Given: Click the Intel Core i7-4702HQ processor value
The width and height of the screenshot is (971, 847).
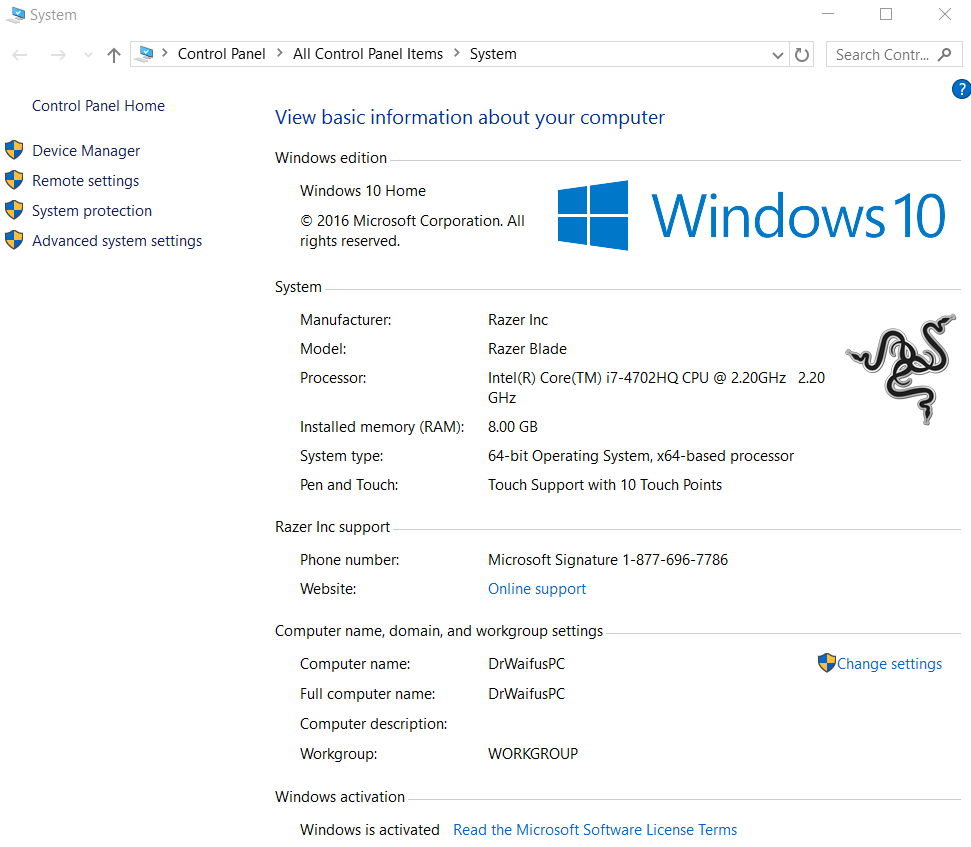Looking at the screenshot, I should pos(656,388).
